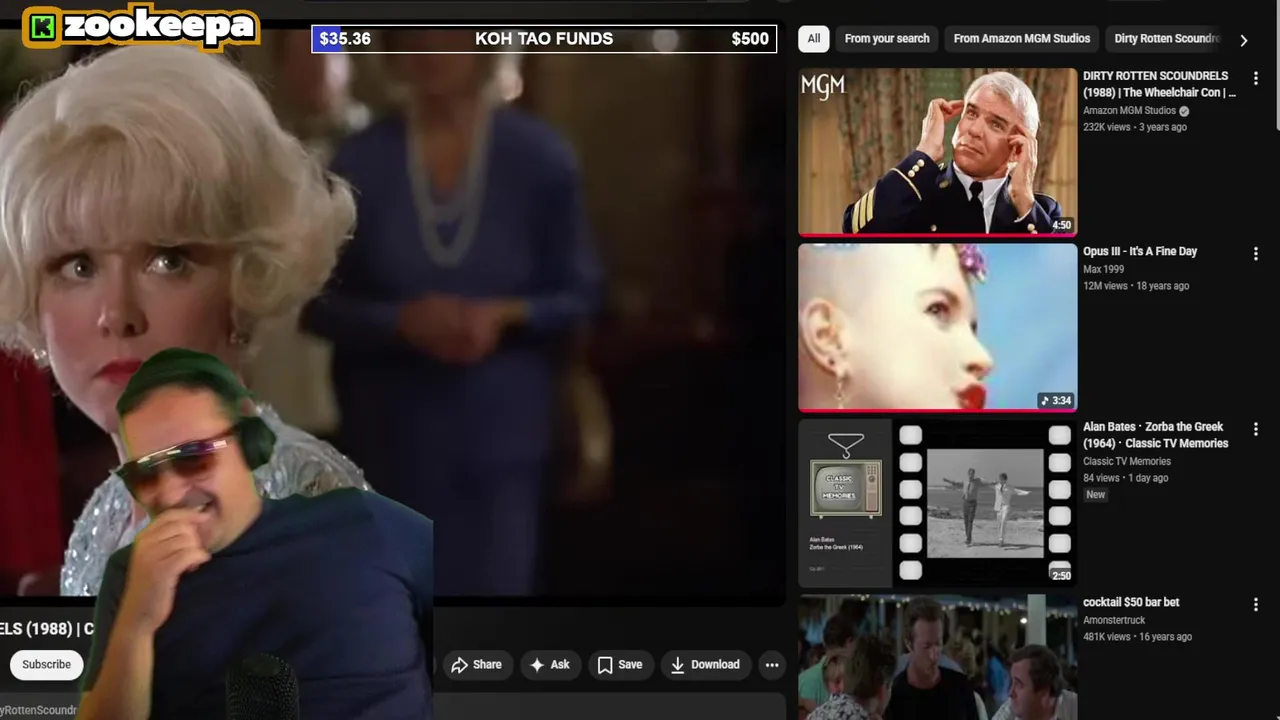This screenshot has height=720, width=1280.
Task: Subscribe to the channel
Action: tap(46, 665)
